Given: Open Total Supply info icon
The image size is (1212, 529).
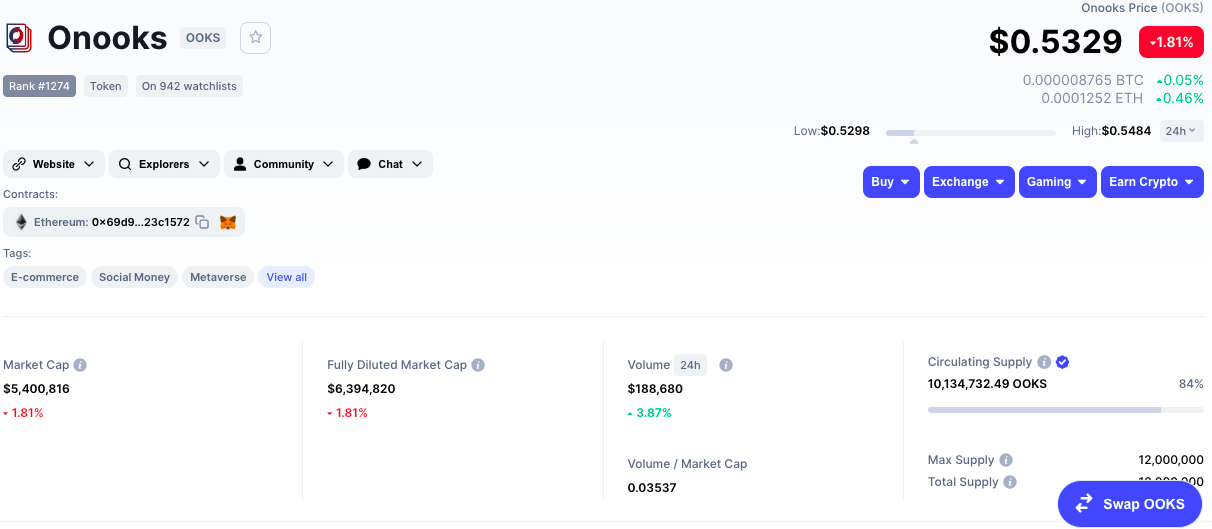Looking at the screenshot, I should coord(1010,482).
